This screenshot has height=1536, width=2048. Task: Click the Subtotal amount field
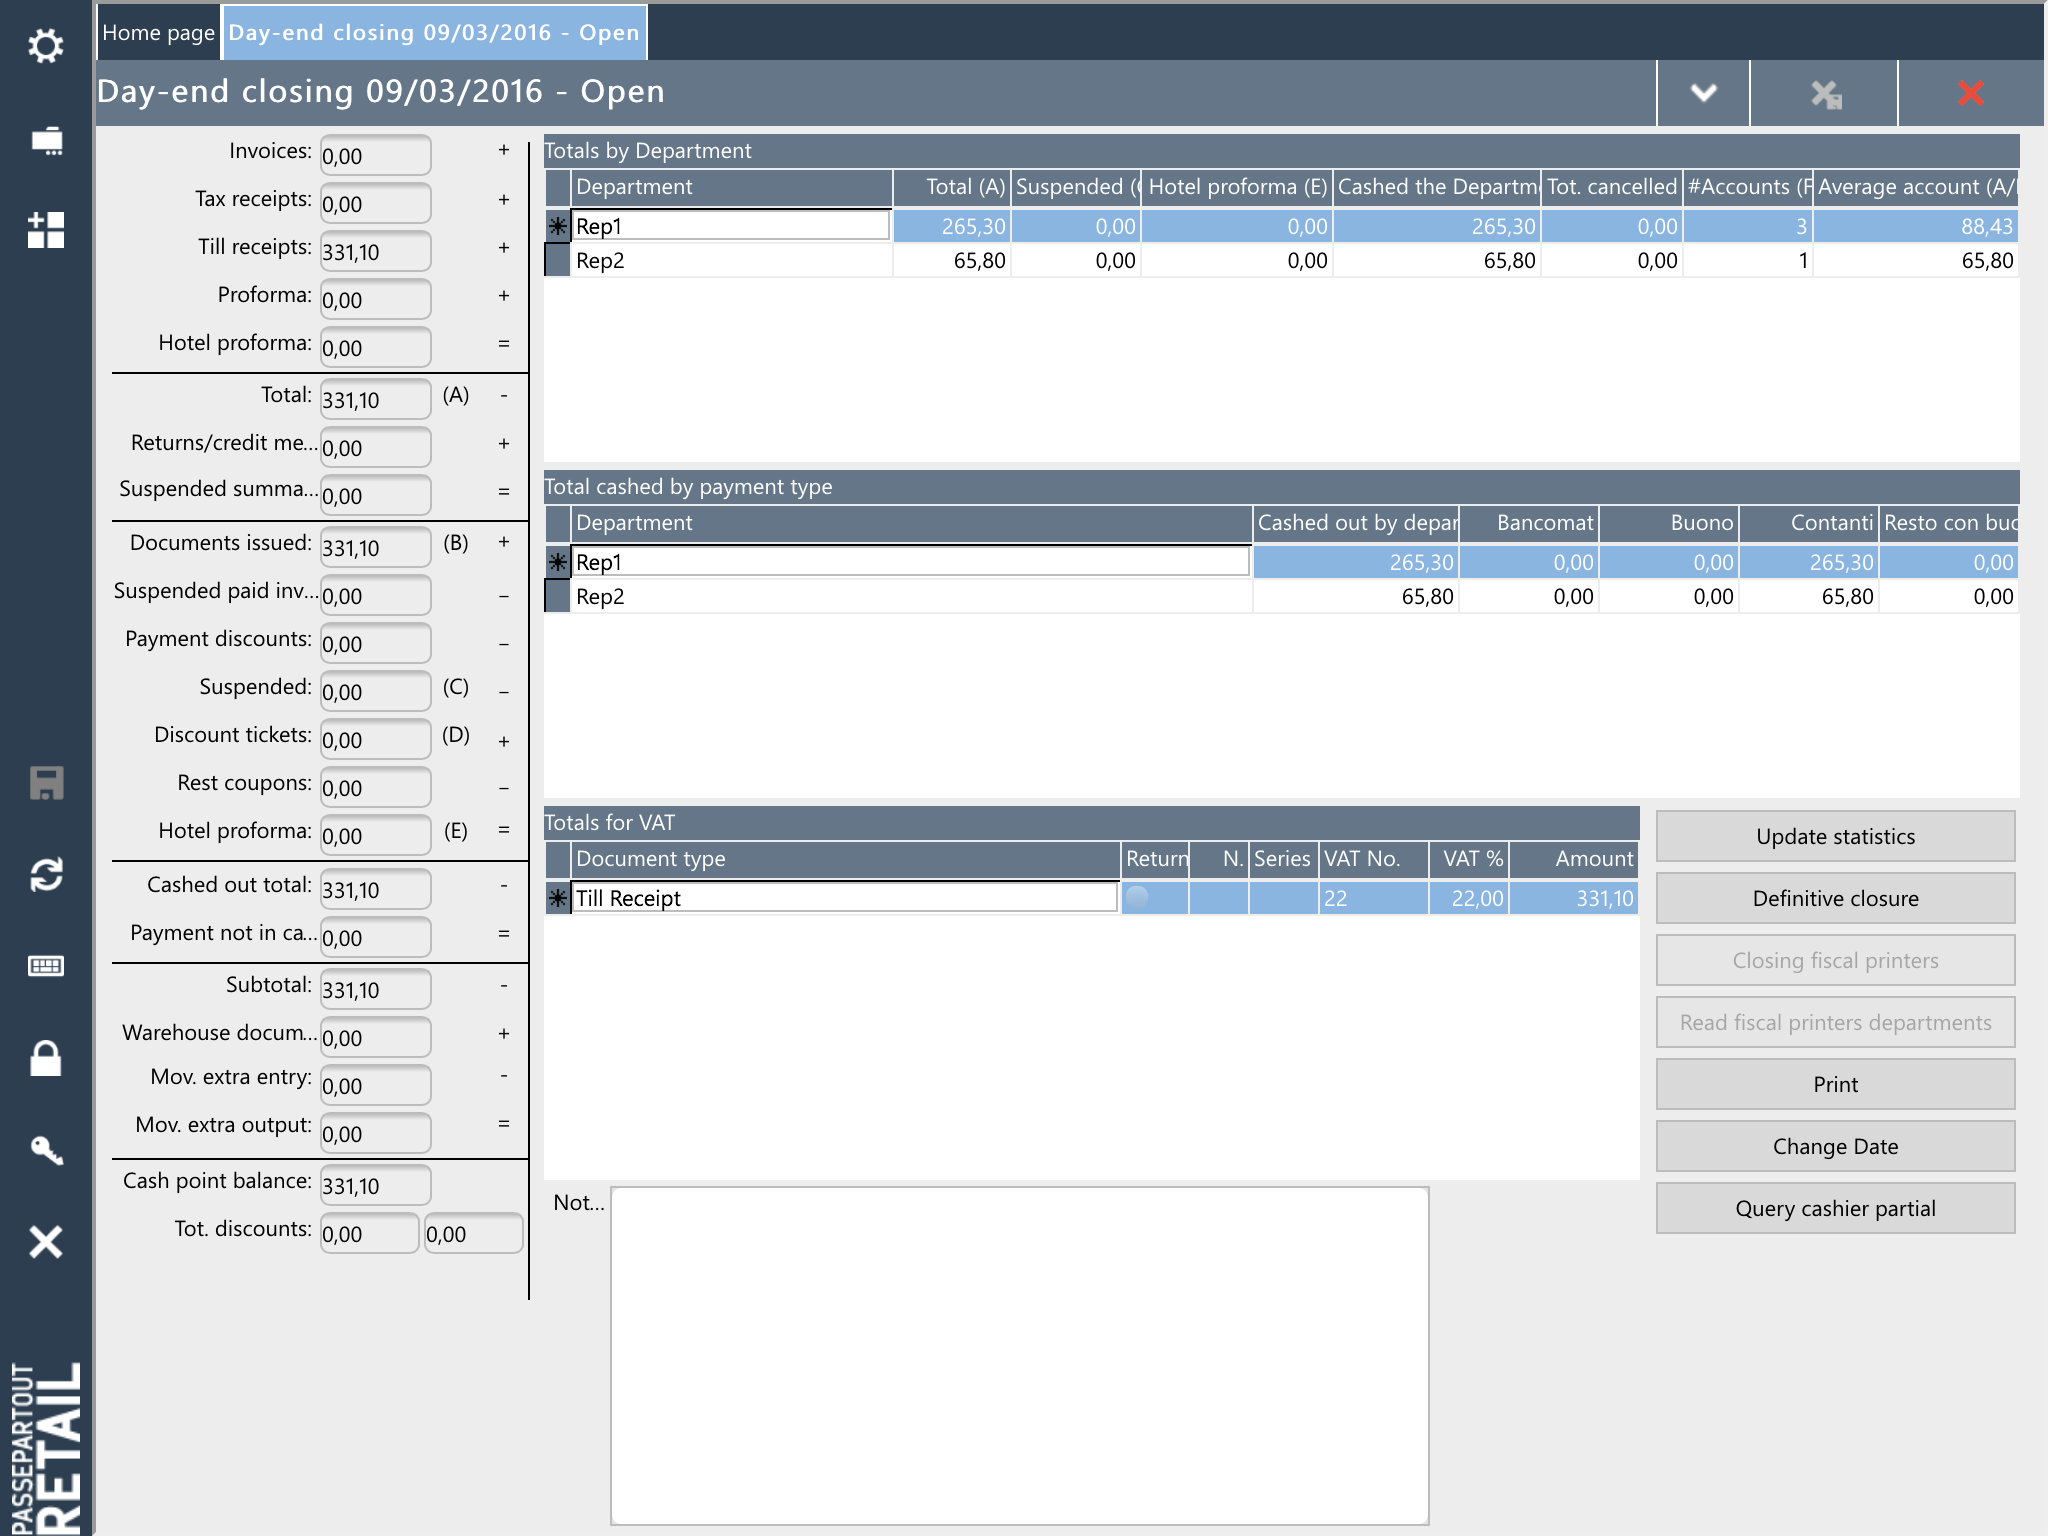(375, 989)
